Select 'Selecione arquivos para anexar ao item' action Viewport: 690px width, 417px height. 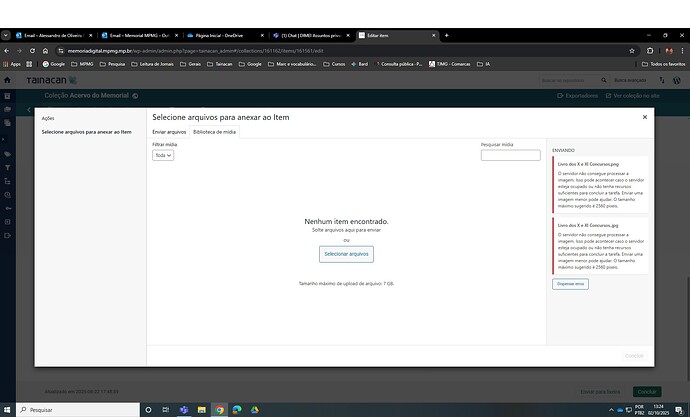pyautogui.click(x=87, y=132)
